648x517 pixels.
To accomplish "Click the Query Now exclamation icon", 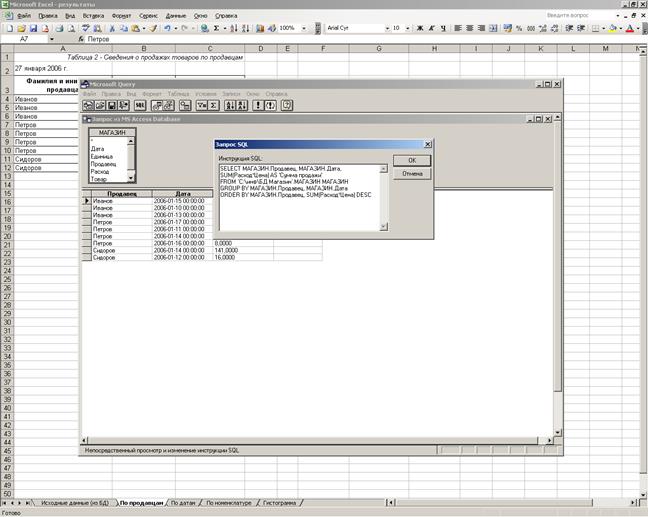I will (x=258, y=105).
